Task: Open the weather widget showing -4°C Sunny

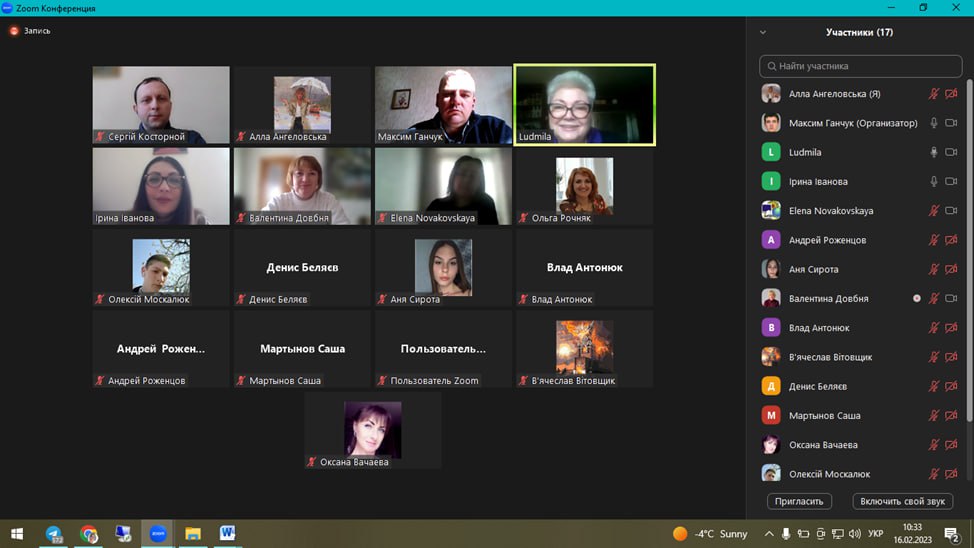Action: coord(710,534)
